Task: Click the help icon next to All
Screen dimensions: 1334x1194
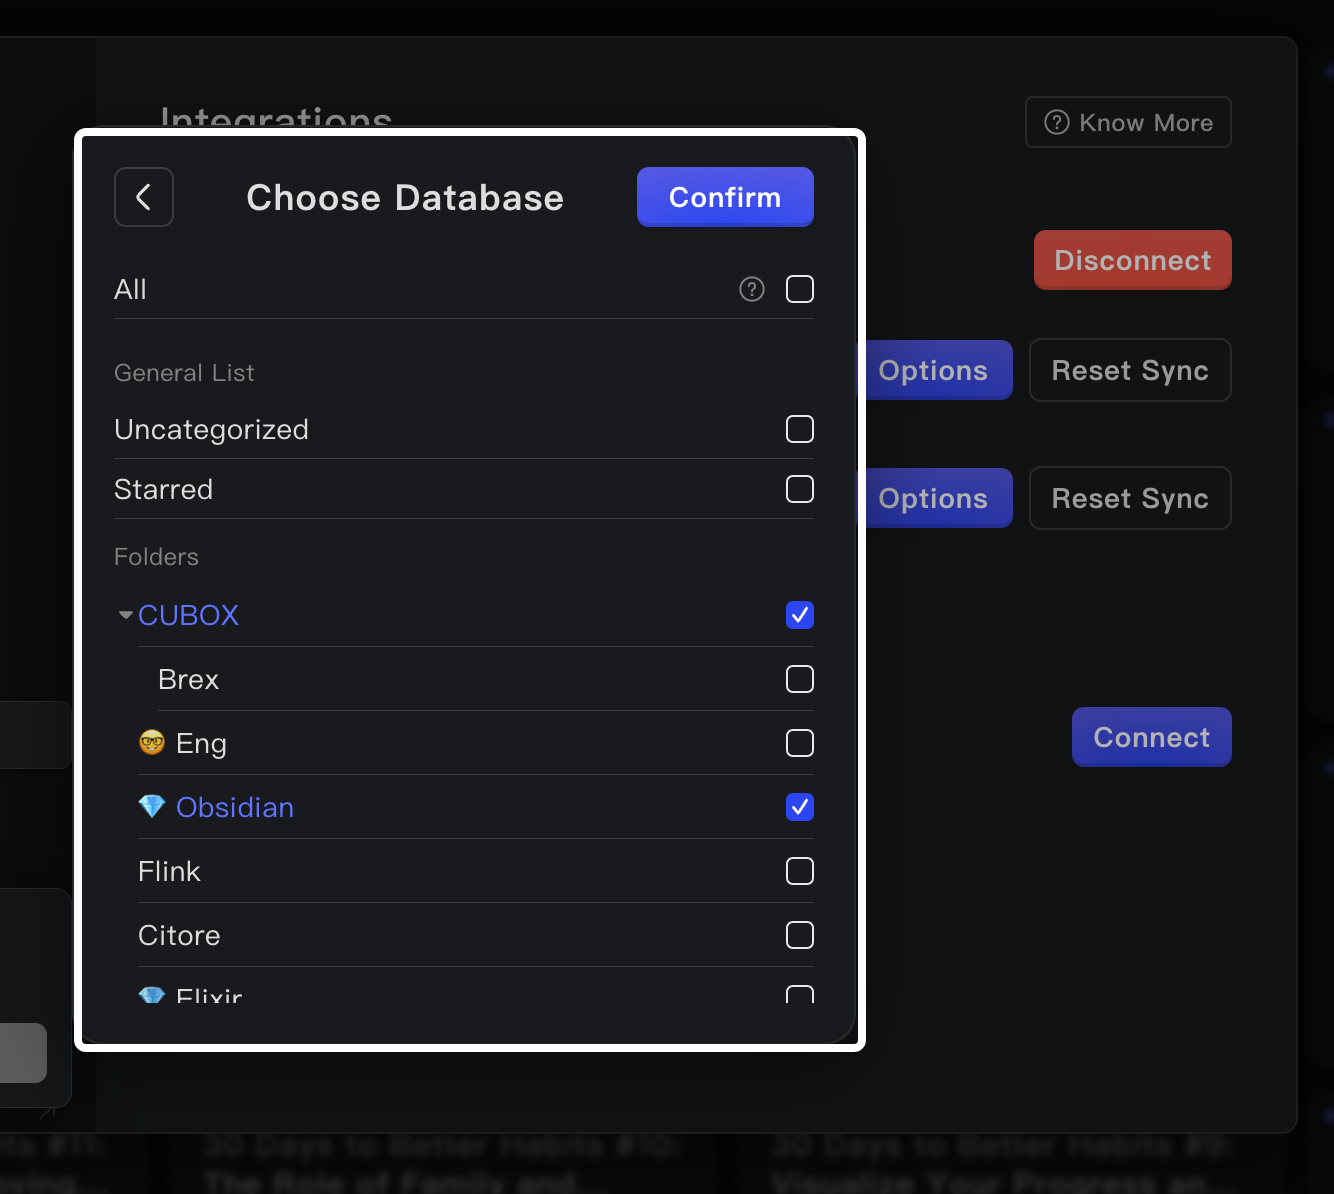Action: [x=752, y=289]
